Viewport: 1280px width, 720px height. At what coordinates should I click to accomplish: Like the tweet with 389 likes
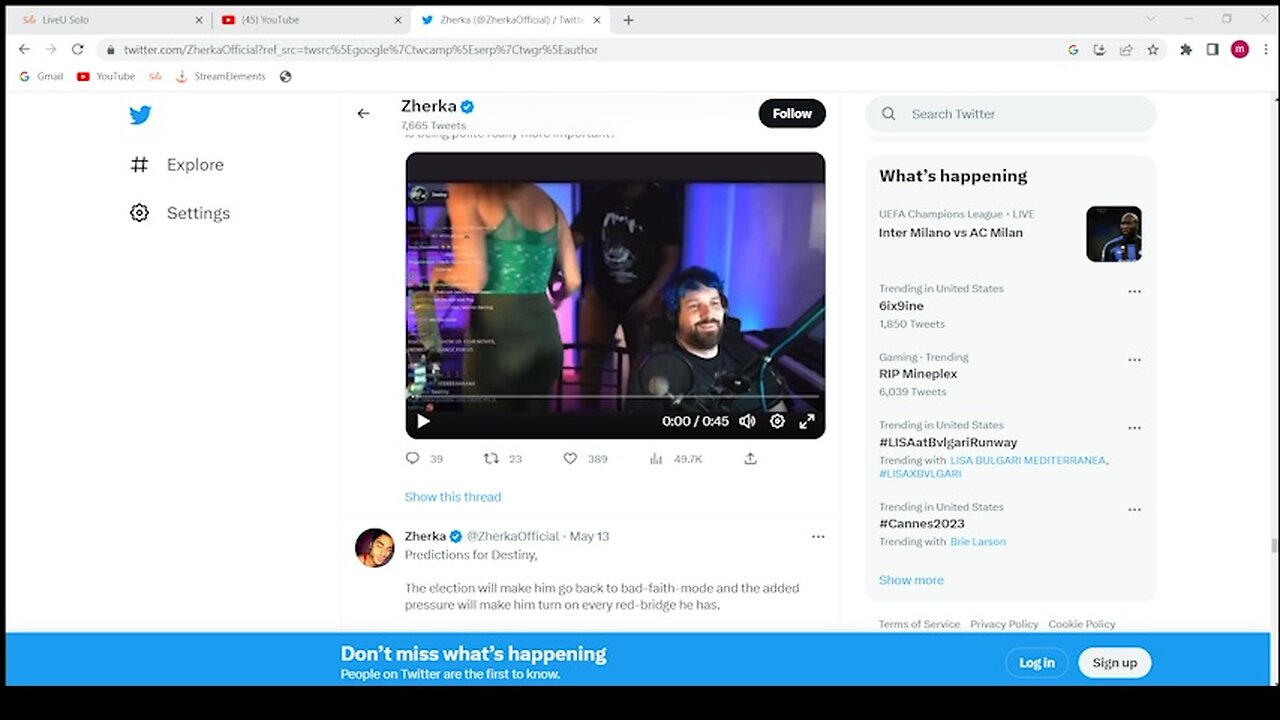(x=570, y=458)
